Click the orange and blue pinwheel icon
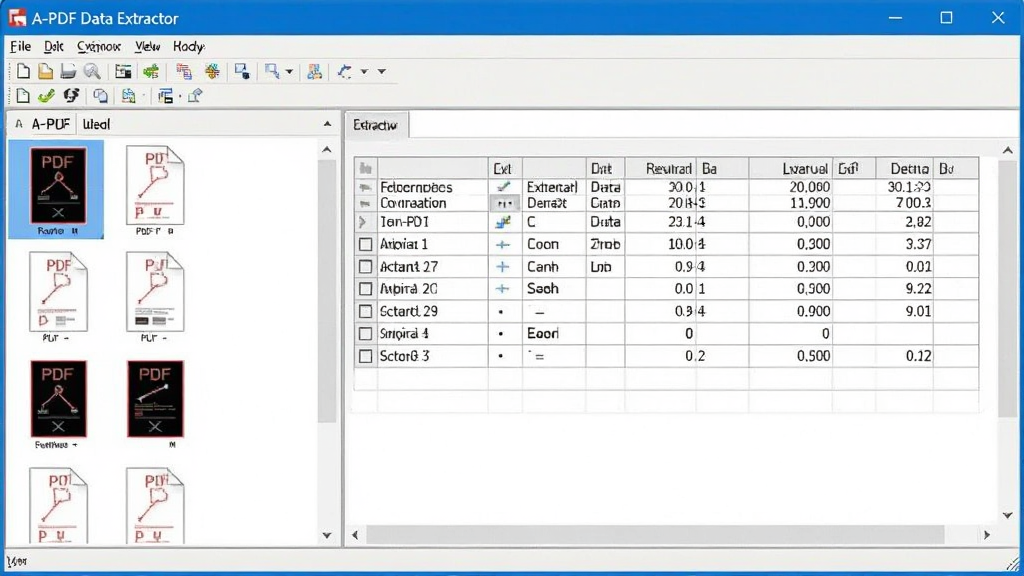The height and width of the screenshot is (576, 1024). click(212, 71)
